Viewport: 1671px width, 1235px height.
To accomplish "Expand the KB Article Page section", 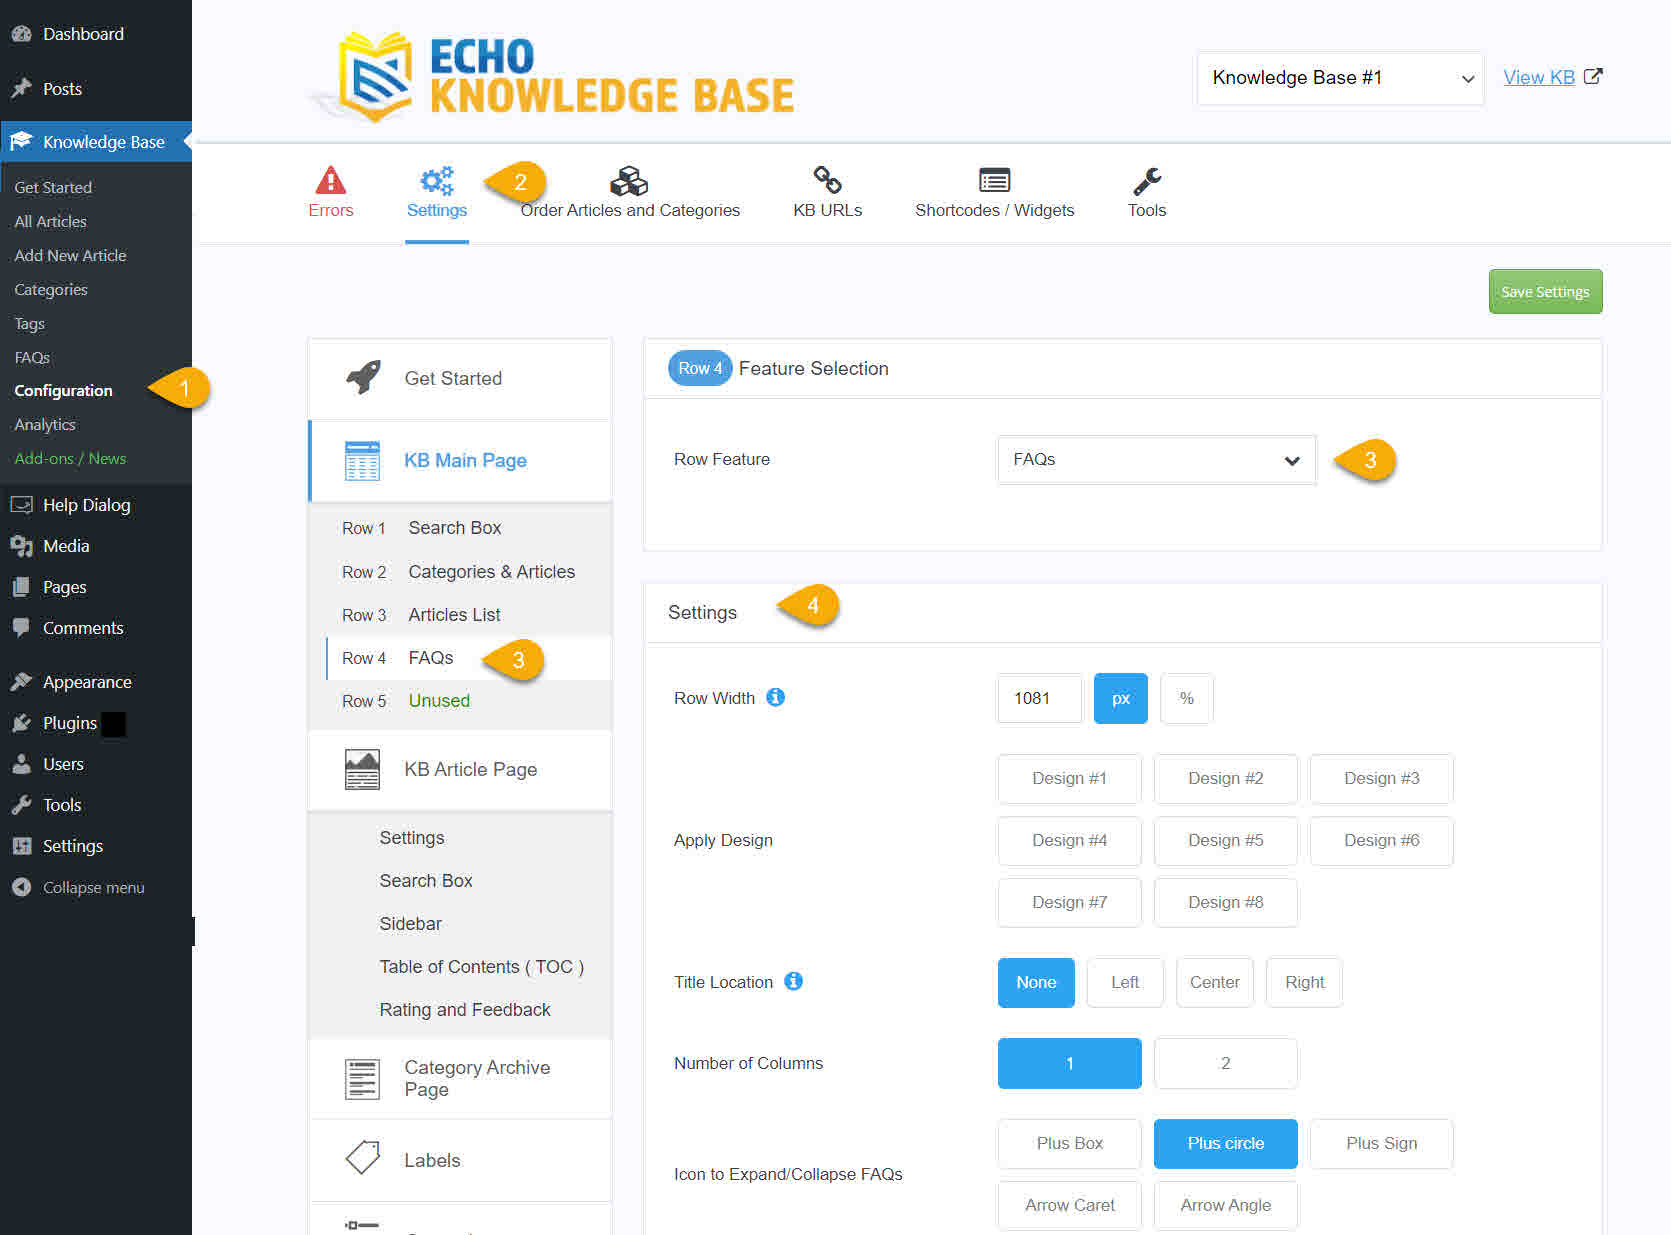I will pyautogui.click(x=460, y=769).
